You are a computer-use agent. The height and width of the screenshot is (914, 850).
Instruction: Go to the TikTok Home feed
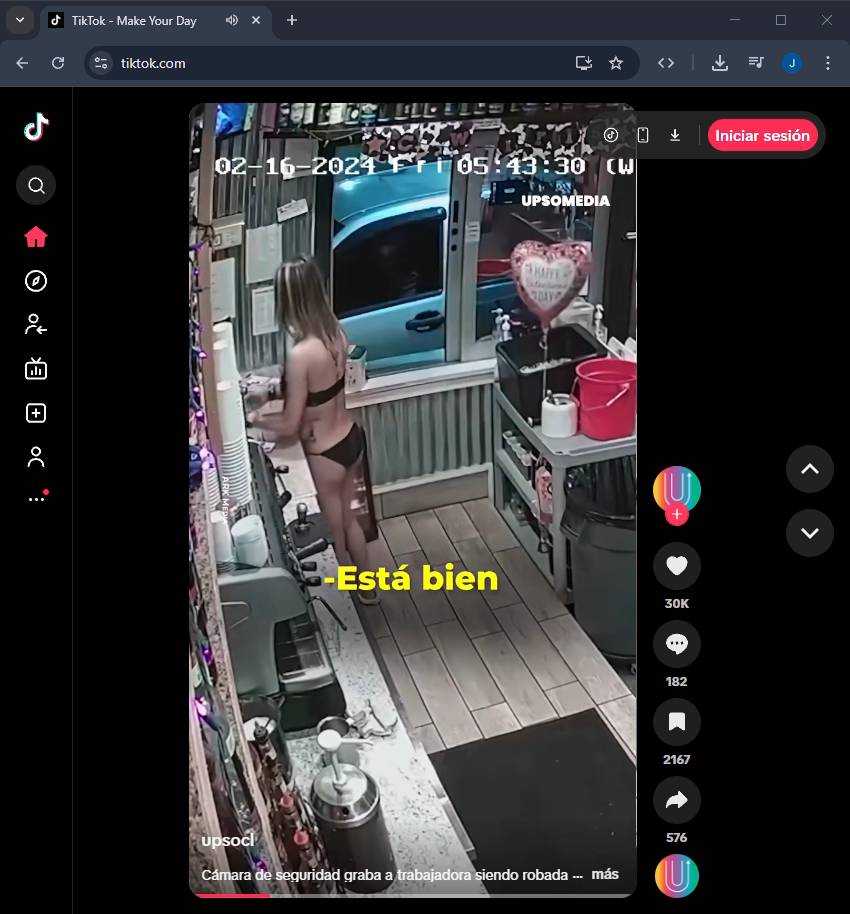point(36,237)
